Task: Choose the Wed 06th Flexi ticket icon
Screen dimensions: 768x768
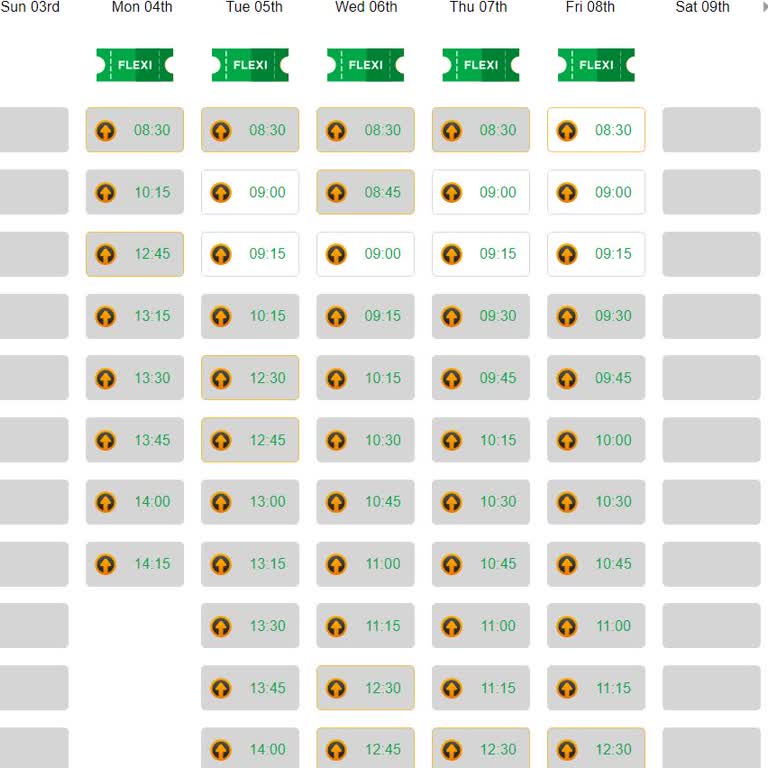Action: click(366, 65)
